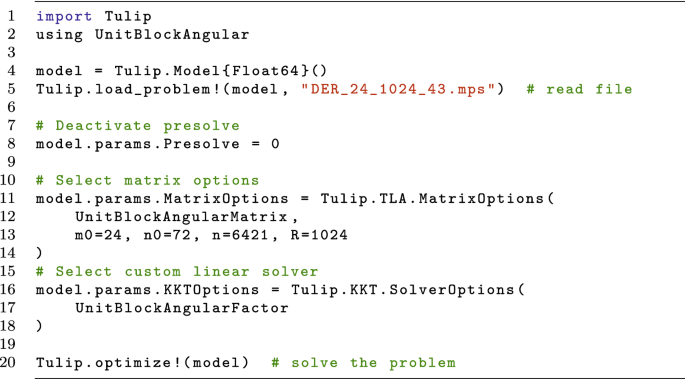Click 'Tulip.TLA.MatrixOptions(' on line 11
The width and height of the screenshot is (685, 379).
(x=438, y=199)
